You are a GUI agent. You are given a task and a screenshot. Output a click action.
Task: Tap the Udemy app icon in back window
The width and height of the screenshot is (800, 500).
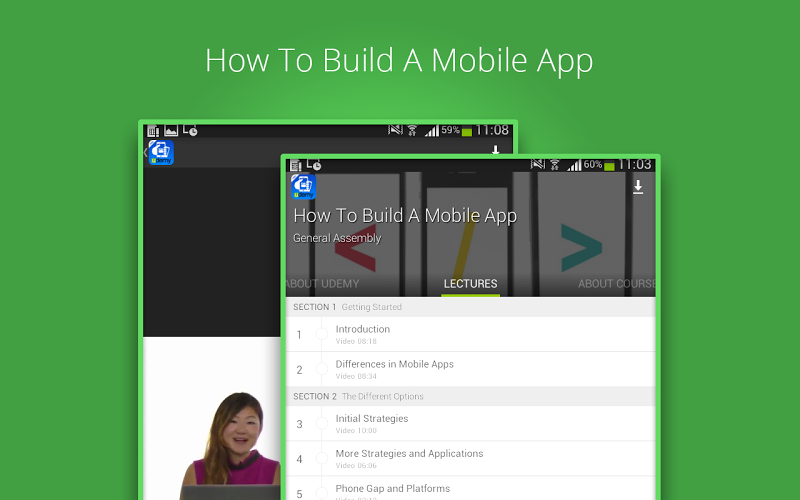(161, 153)
